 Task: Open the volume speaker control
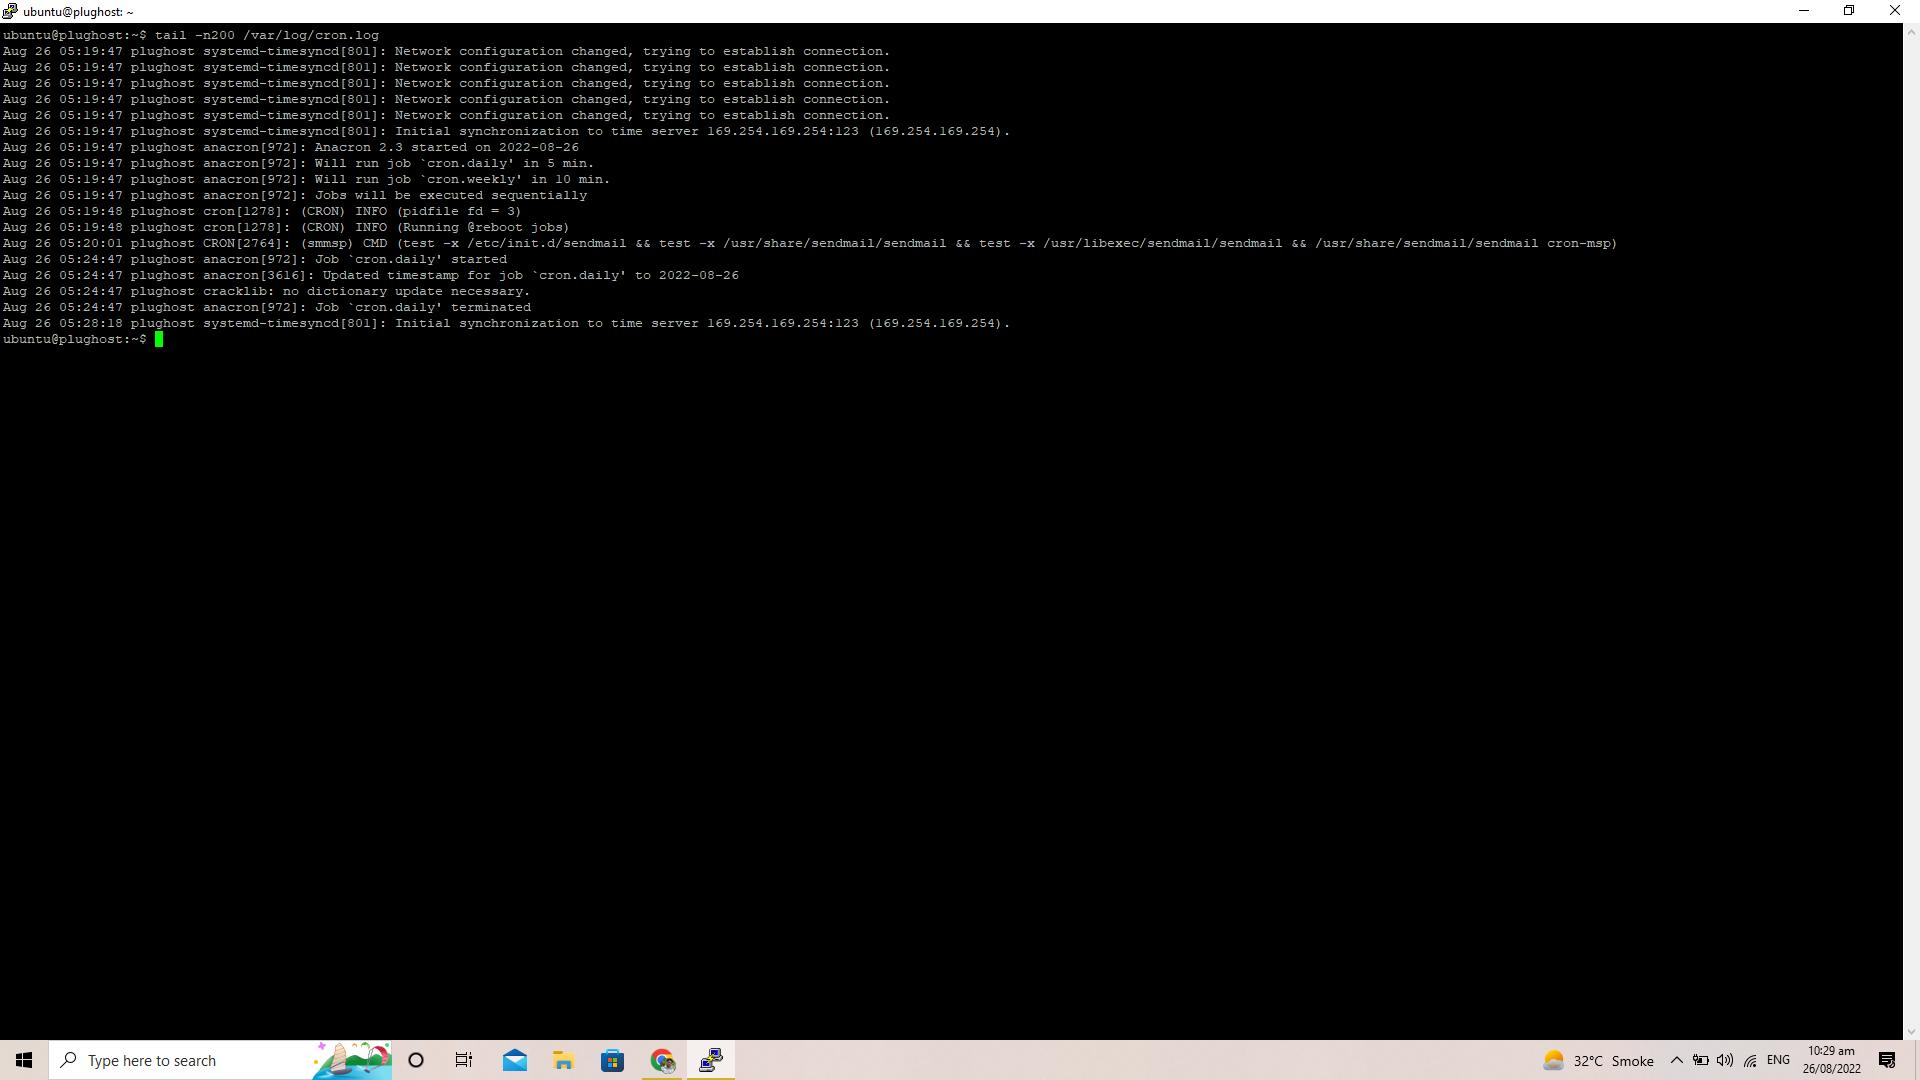pos(1725,1060)
